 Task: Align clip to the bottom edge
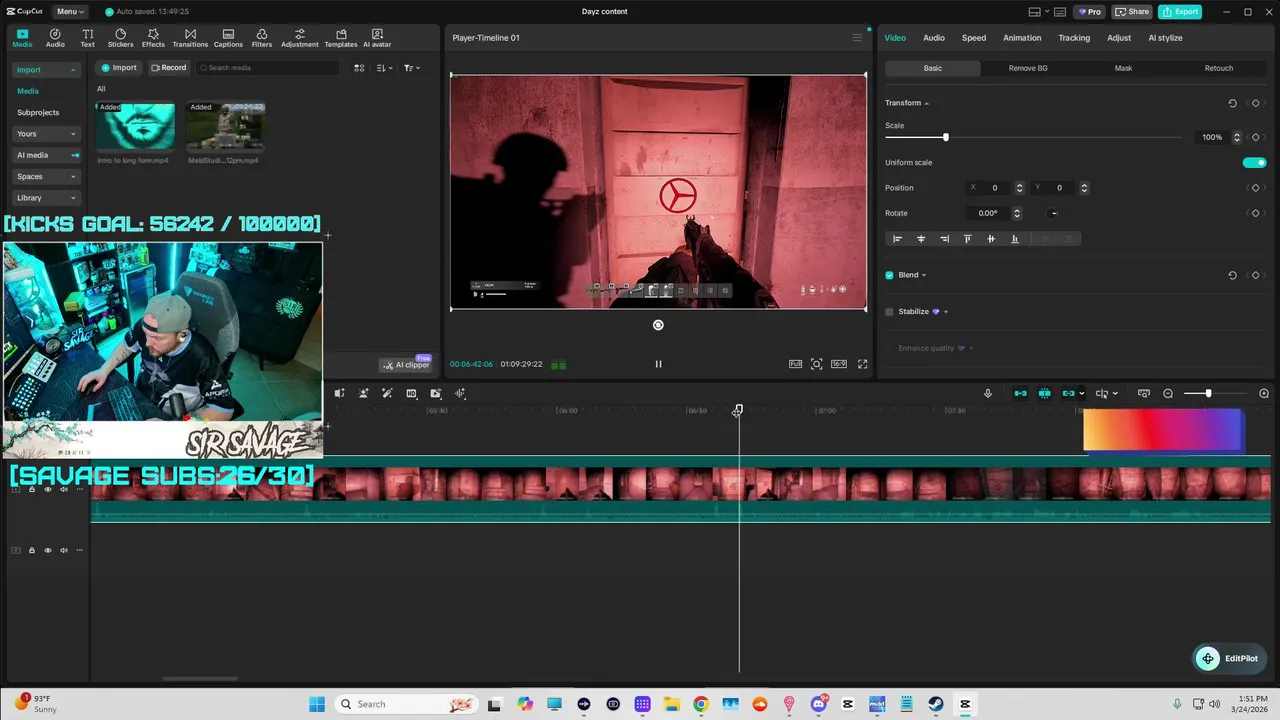[x=1015, y=239]
